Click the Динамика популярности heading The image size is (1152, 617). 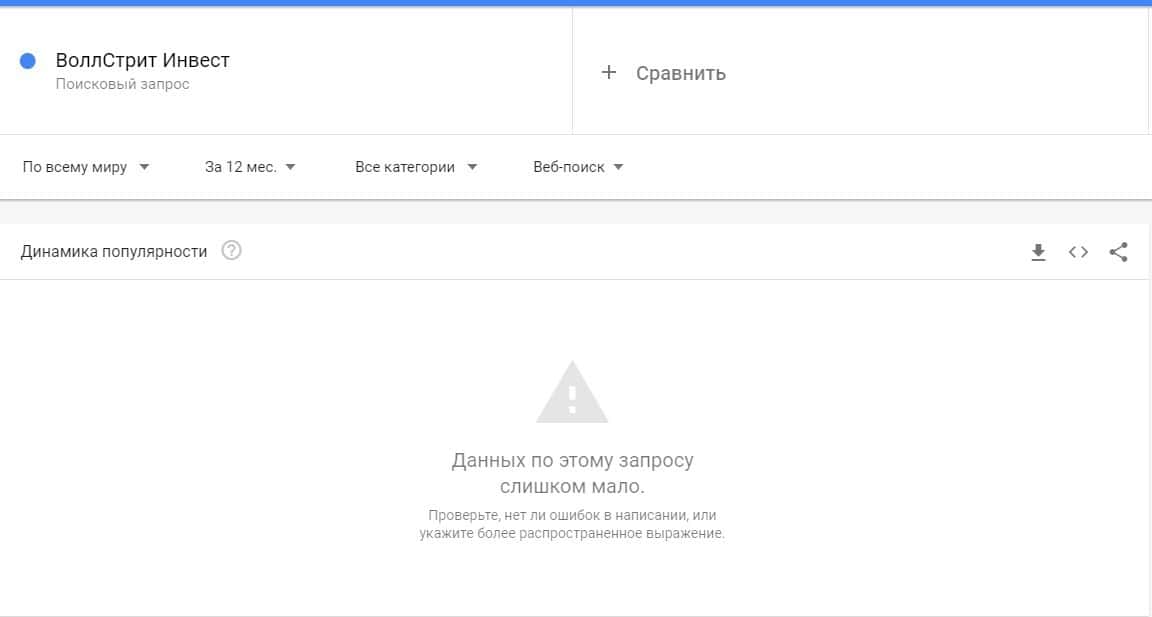[114, 252]
